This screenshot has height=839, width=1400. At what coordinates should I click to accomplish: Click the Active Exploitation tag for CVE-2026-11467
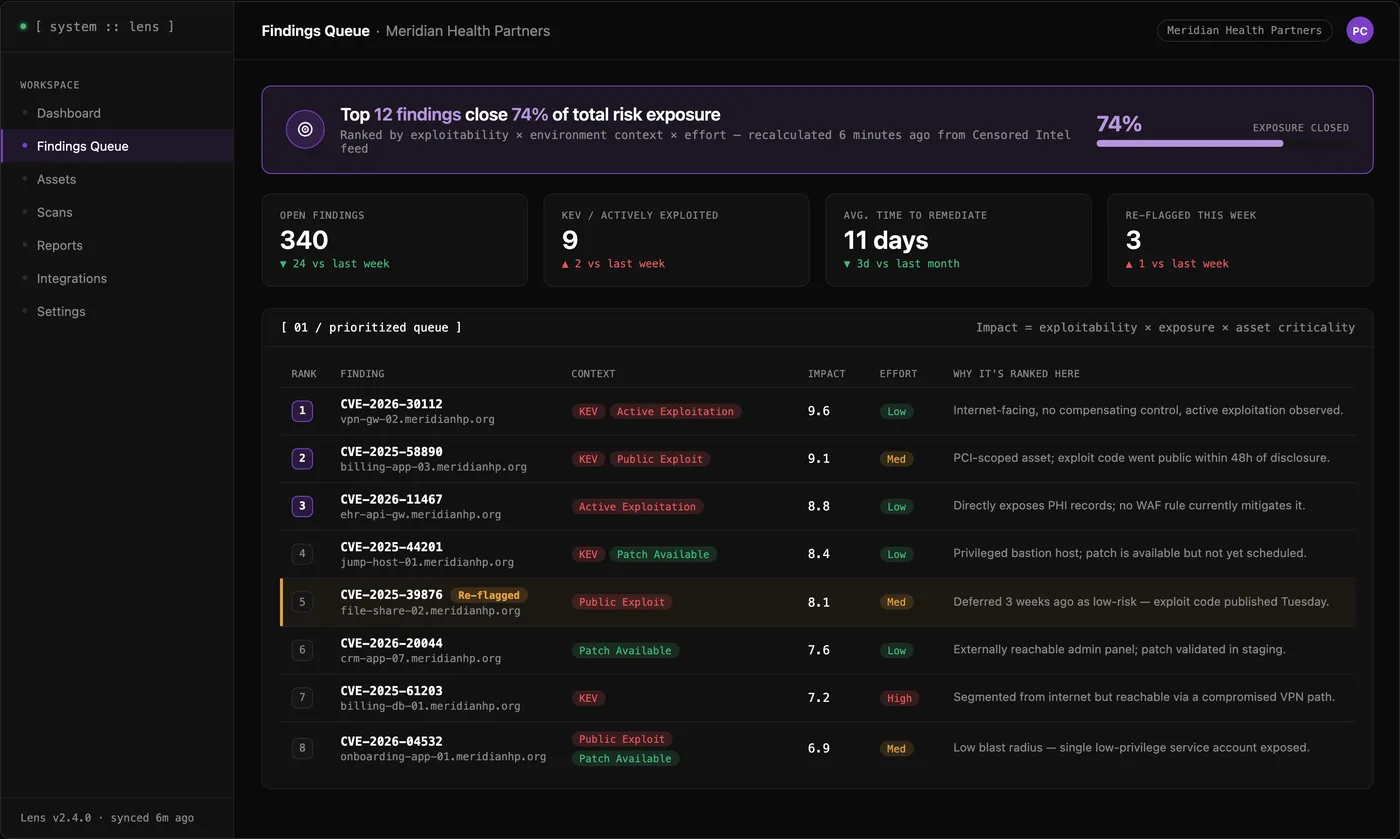point(637,507)
